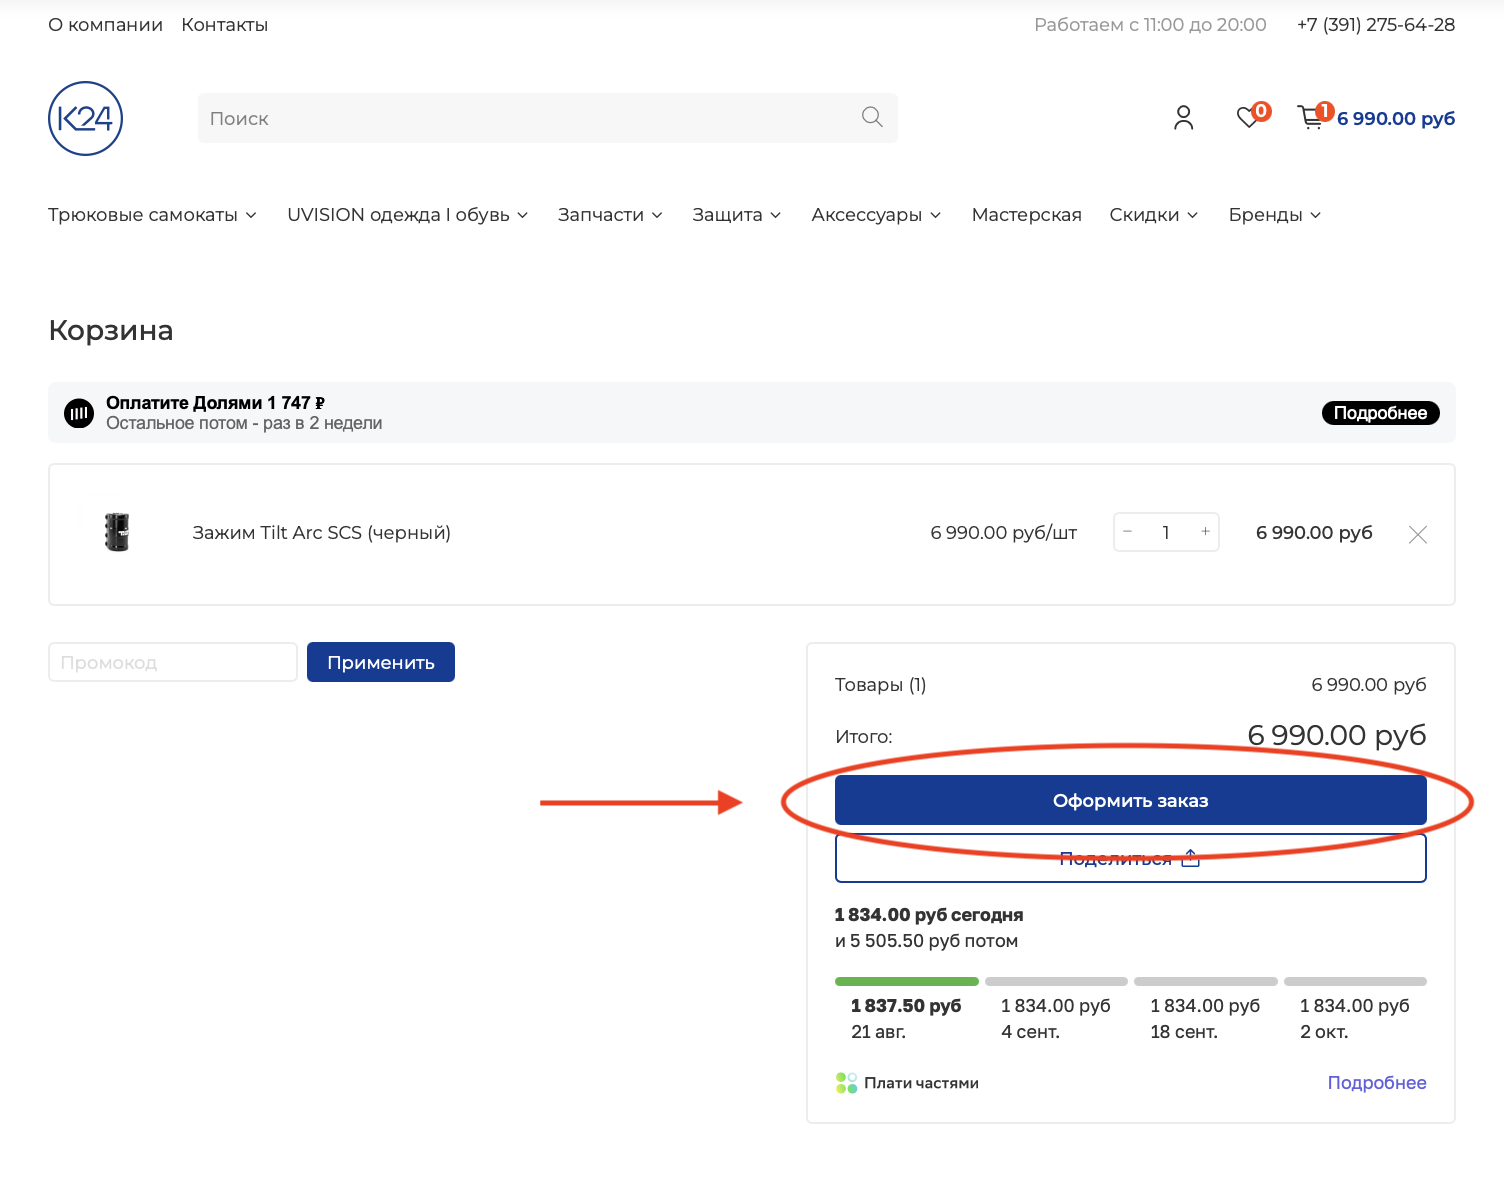Click into the Промокод input field
Screen dimensions: 1504x1202
(x=173, y=662)
